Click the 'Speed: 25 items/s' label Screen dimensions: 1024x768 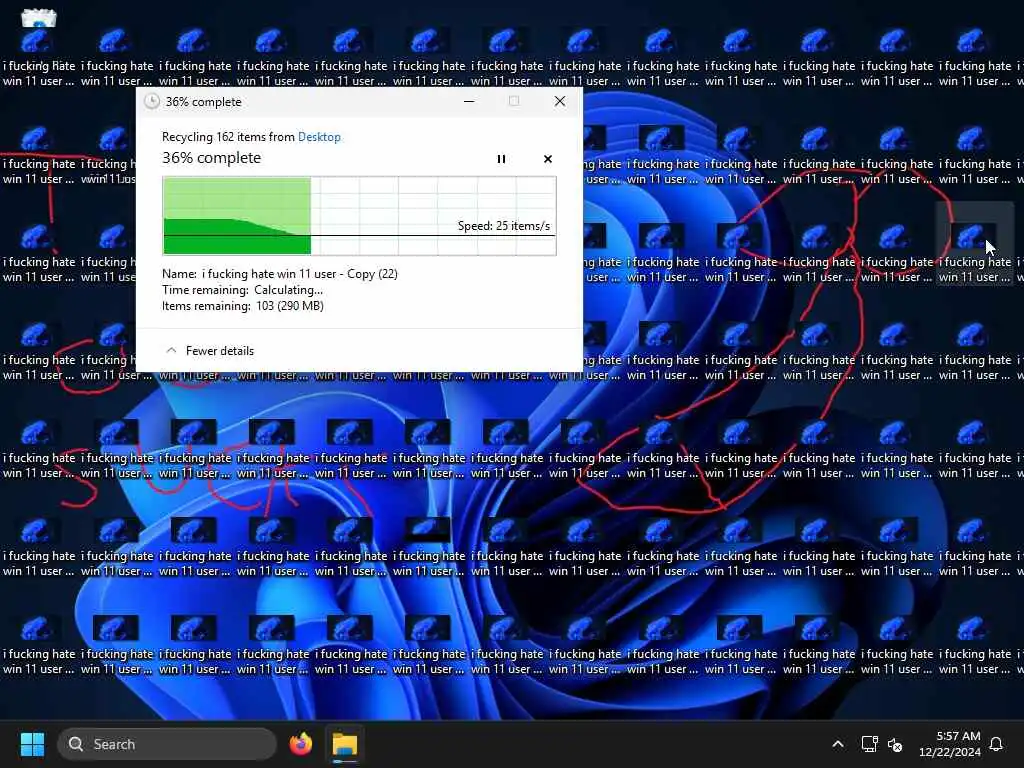504,226
